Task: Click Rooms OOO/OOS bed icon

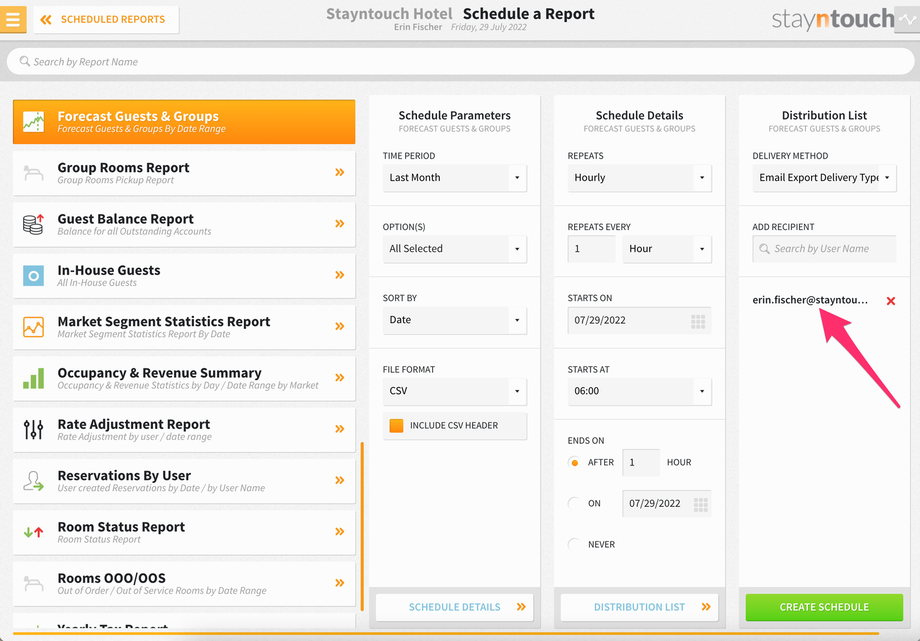Action: 33,583
